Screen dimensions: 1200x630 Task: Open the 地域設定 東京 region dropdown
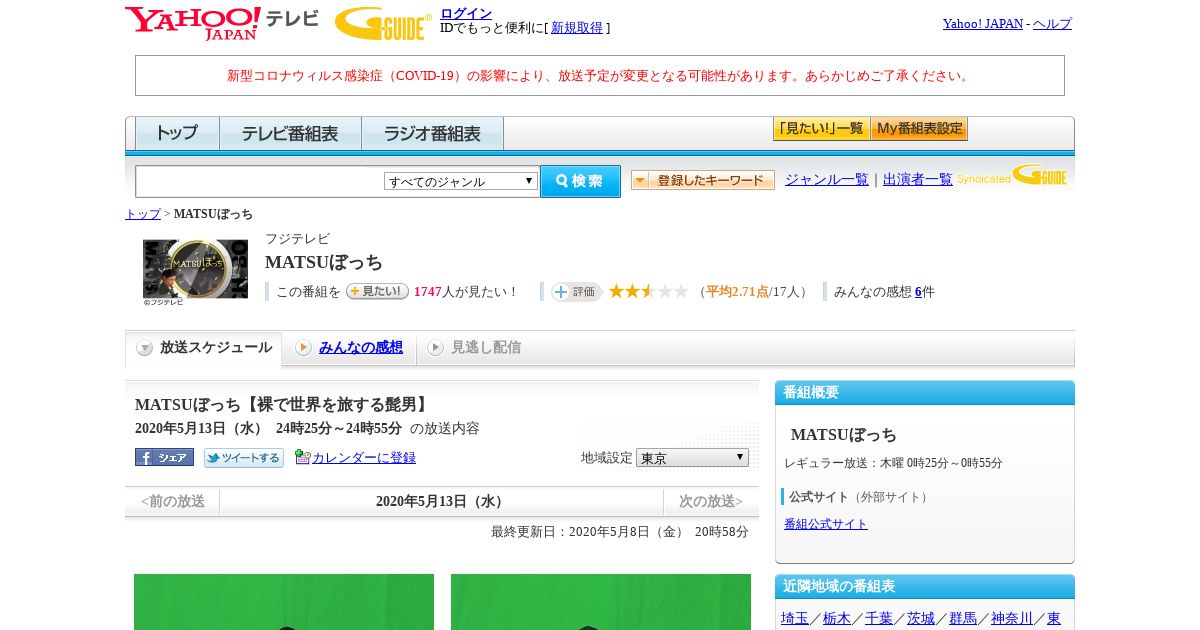pos(692,457)
